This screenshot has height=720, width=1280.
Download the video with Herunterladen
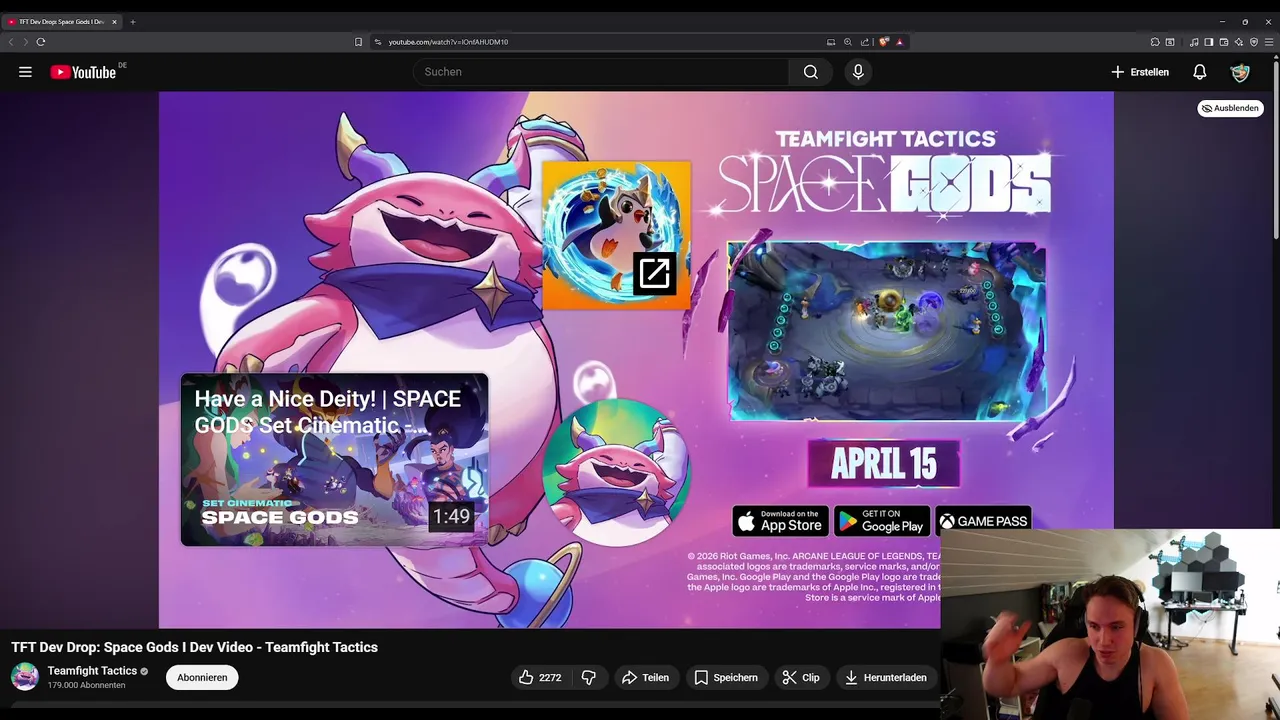(x=886, y=677)
